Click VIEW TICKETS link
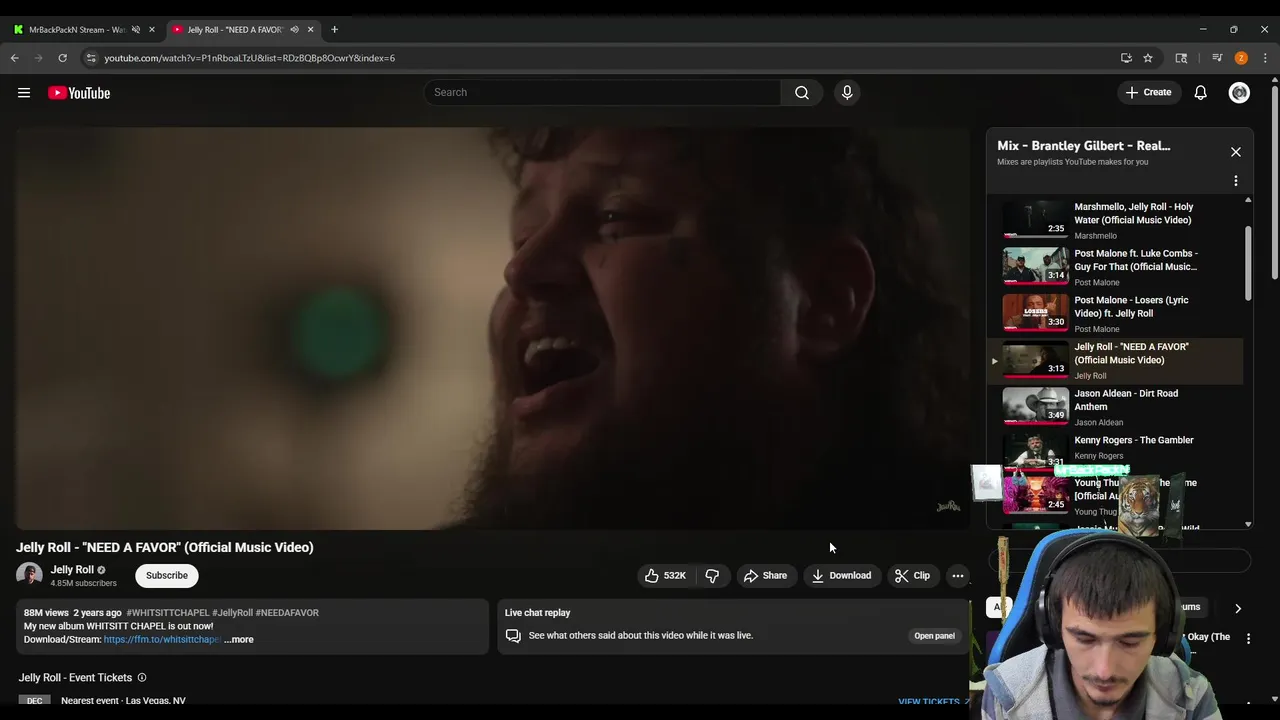Screen dimensions: 1280x720 click(x=929, y=702)
